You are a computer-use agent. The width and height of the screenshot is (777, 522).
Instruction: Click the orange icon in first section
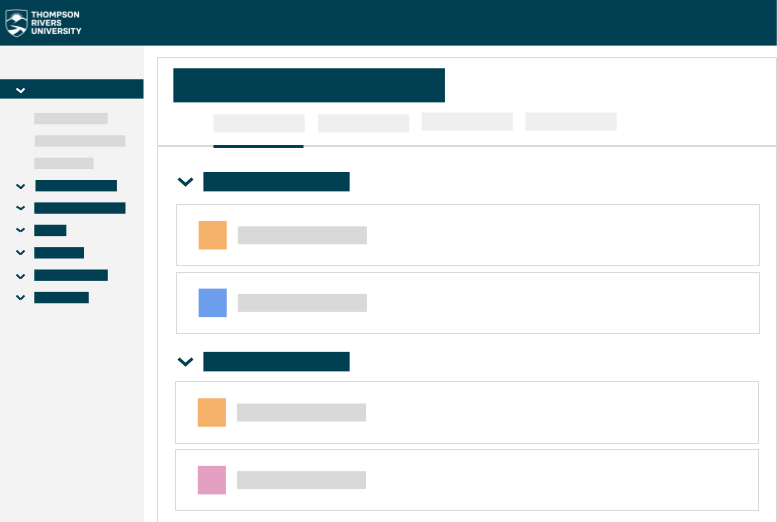(x=213, y=235)
